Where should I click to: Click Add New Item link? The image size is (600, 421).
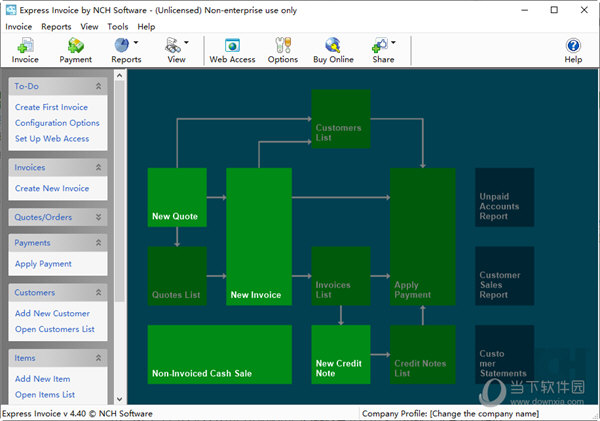click(42, 379)
